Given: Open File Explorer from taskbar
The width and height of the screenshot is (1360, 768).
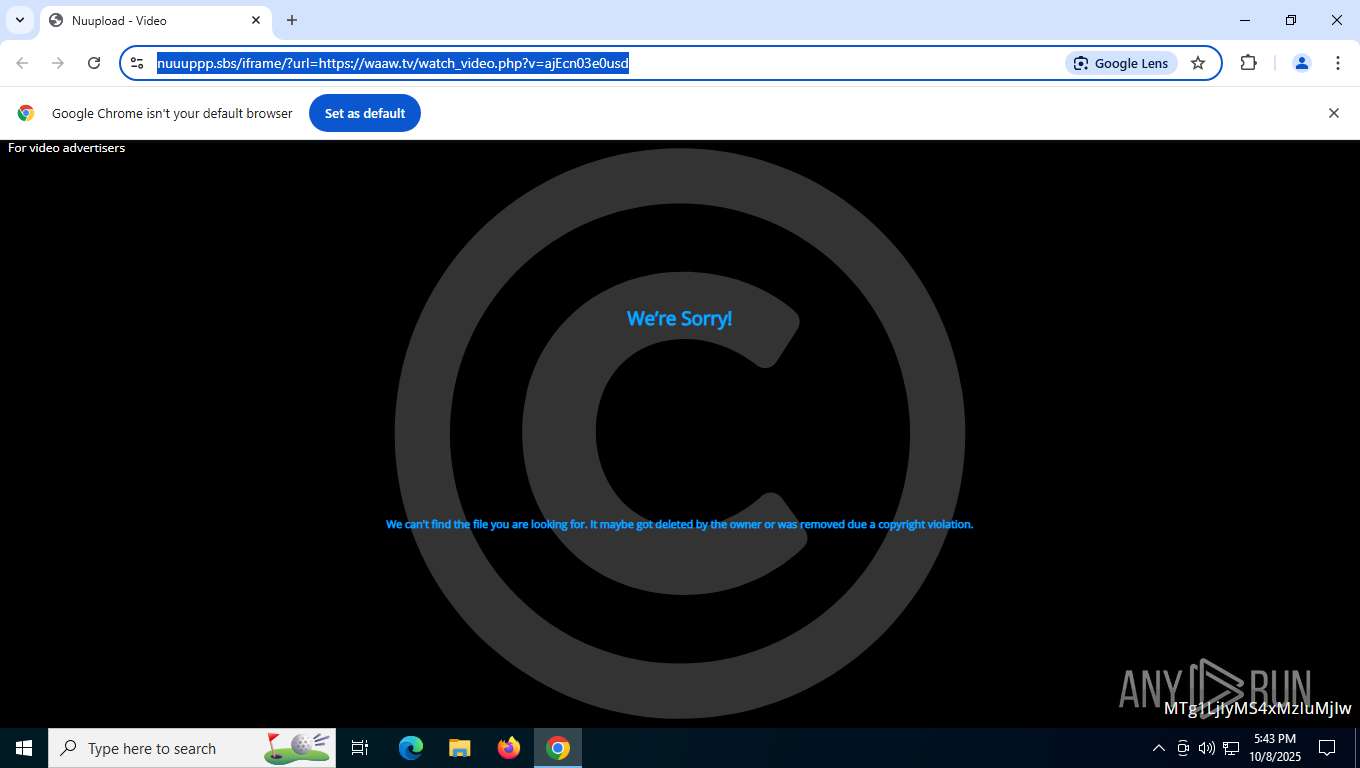Looking at the screenshot, I should click(460, 748).
